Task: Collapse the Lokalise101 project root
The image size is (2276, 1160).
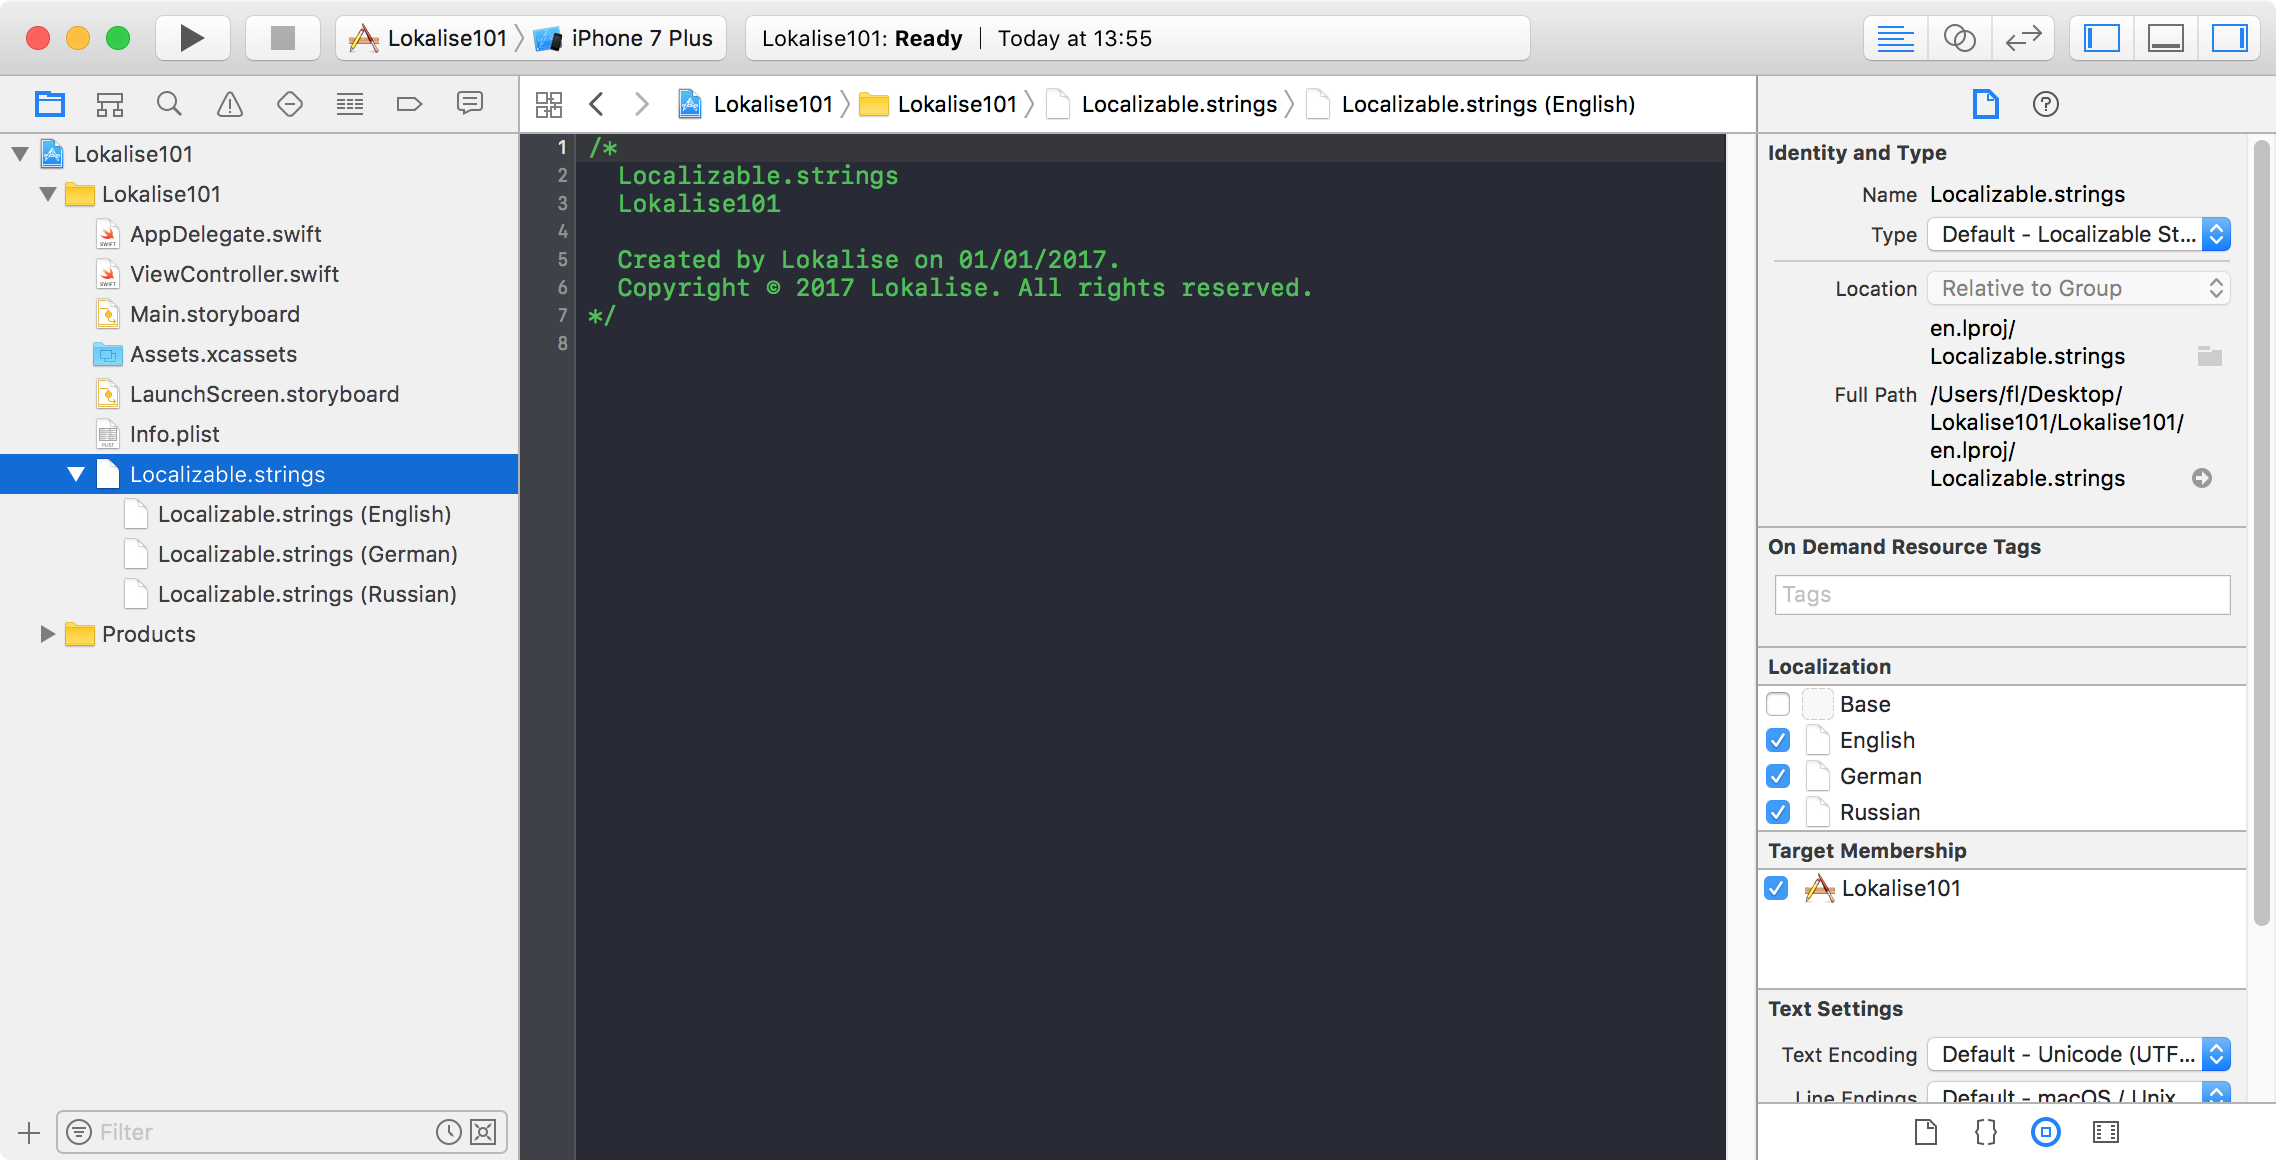Action: coord(20,154)
